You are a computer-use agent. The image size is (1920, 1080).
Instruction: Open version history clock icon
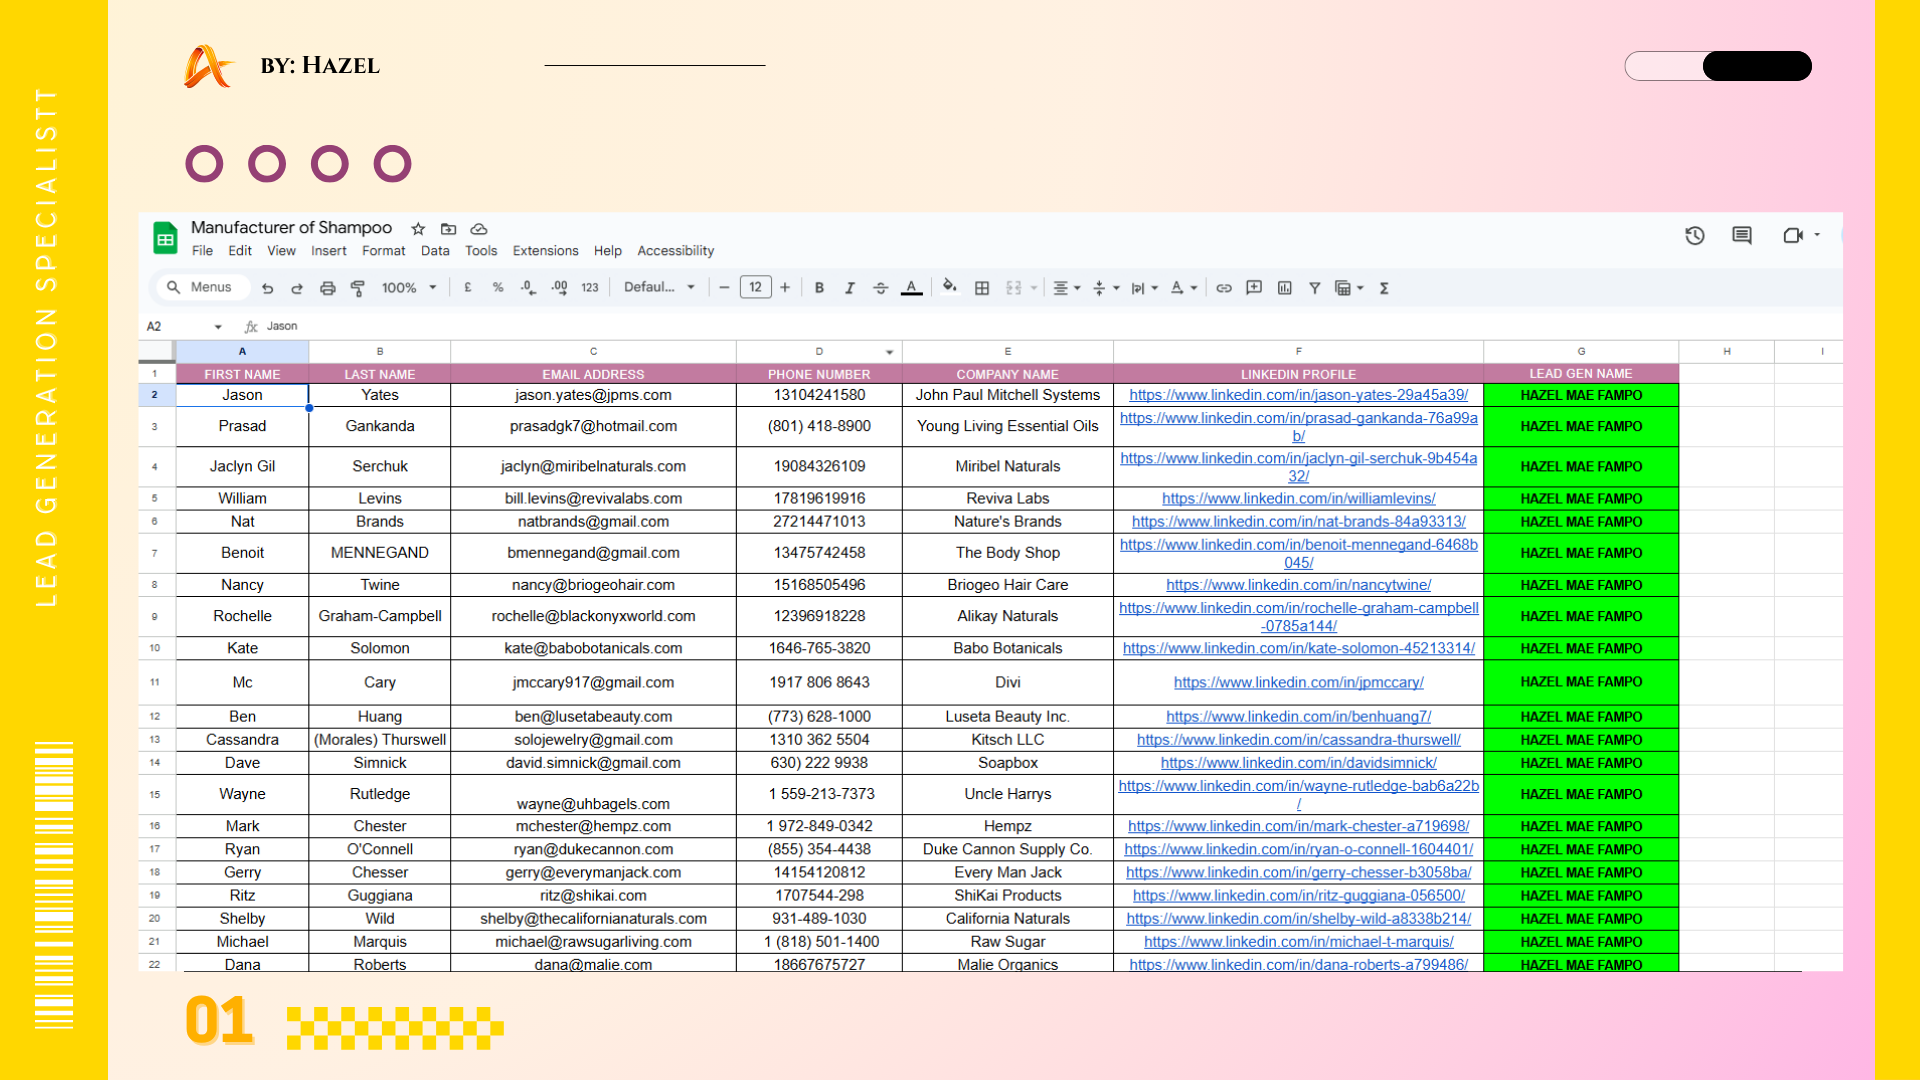pos(1694,236)
